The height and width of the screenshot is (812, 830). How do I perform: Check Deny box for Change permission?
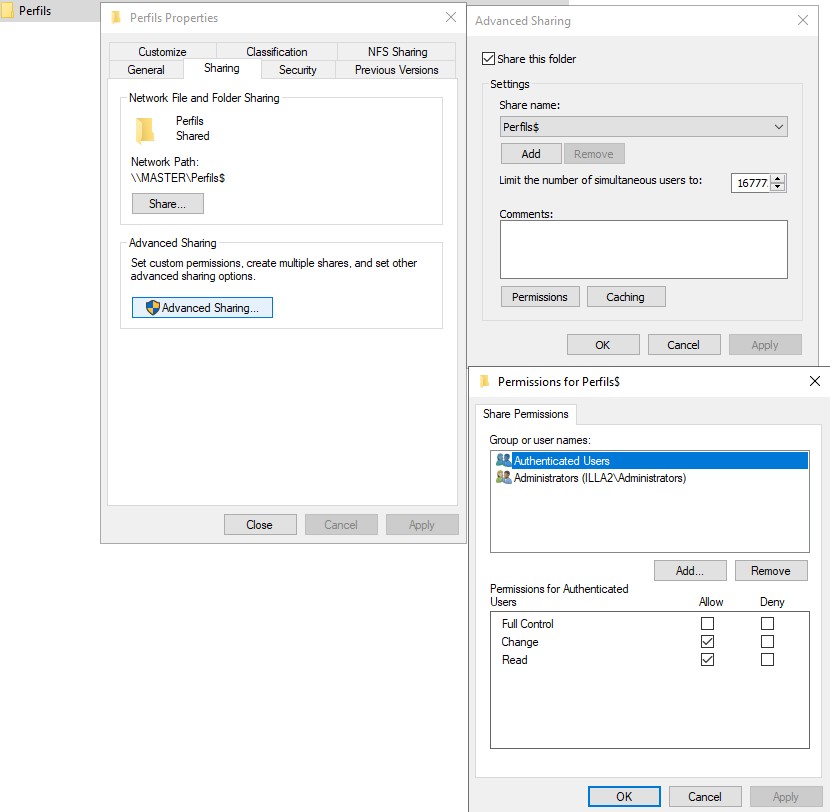click(x=767, y=642)
